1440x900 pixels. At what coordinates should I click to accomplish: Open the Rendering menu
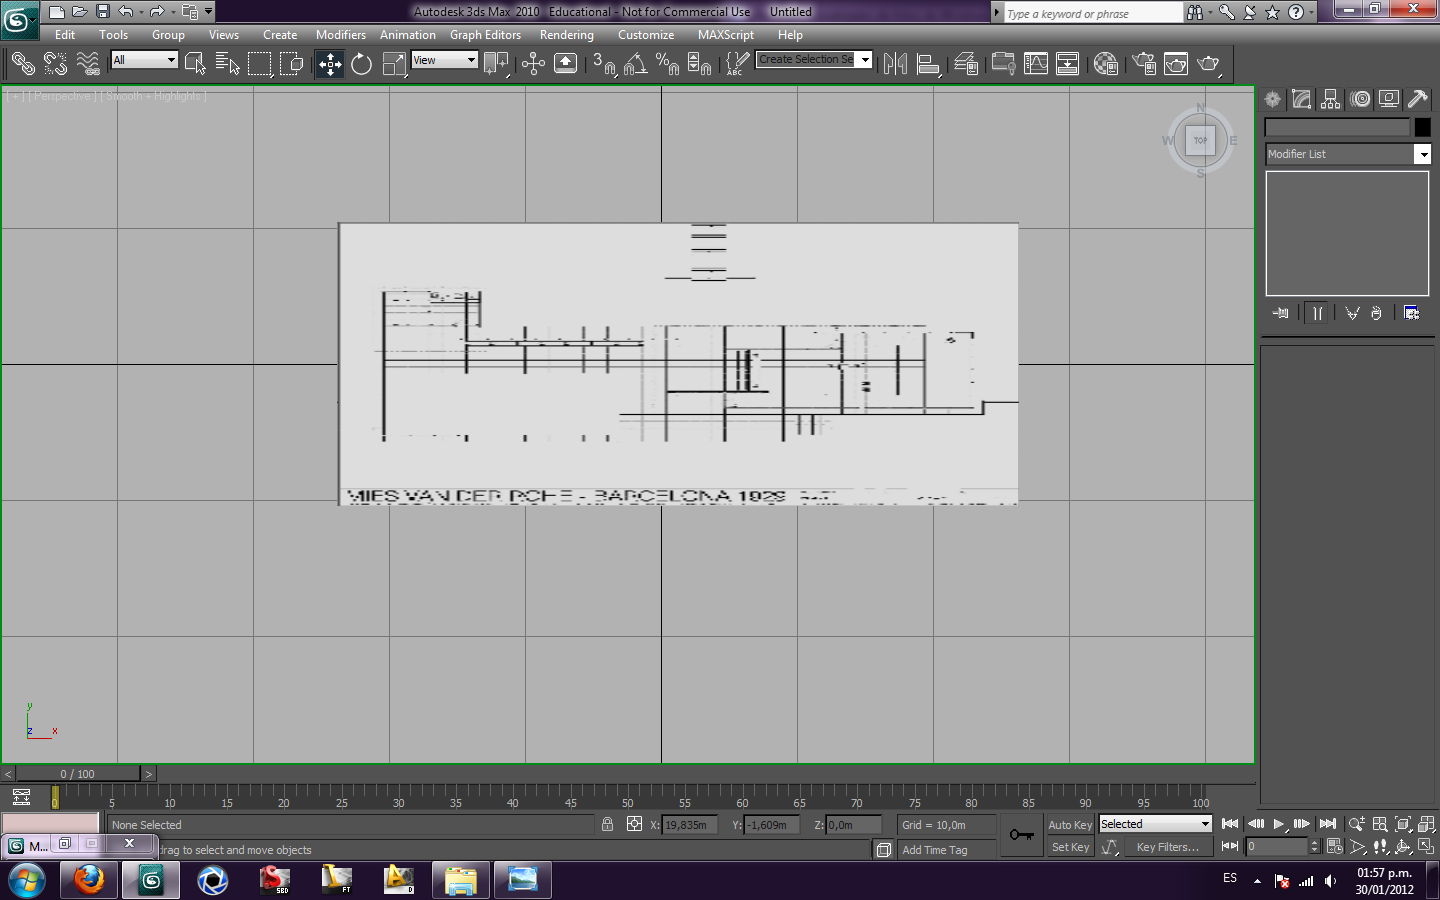point(567,35)
